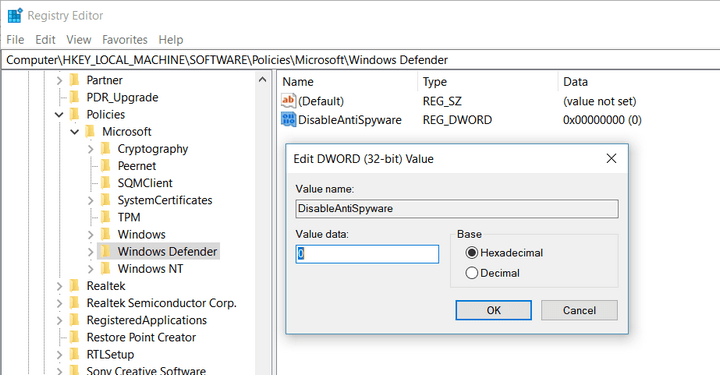Click the REG_DWORD type cell
Viewport: 720px width, 375px height.
457,120
